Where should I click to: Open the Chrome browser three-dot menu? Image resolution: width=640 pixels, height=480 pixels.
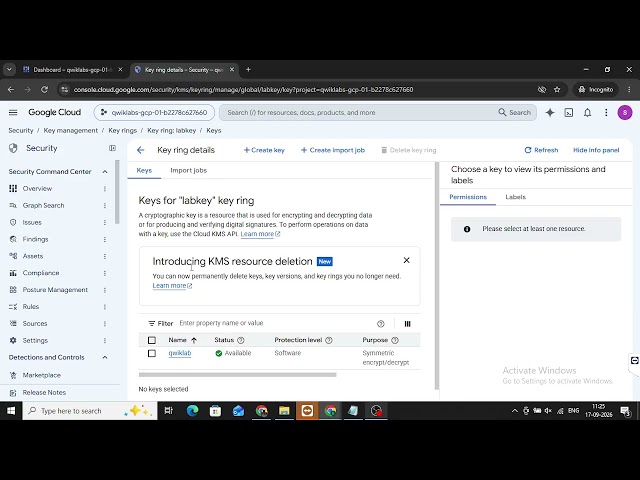pyautogui.click(x=629, y=89)
